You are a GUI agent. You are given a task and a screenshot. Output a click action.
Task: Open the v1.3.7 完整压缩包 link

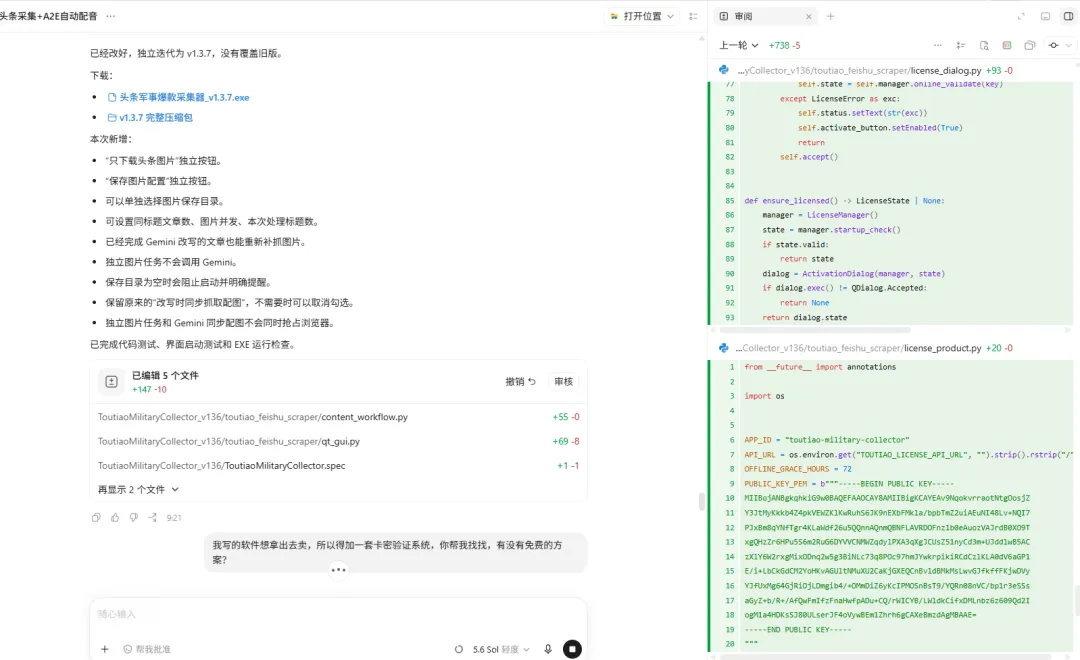click(x=150, y=118)
